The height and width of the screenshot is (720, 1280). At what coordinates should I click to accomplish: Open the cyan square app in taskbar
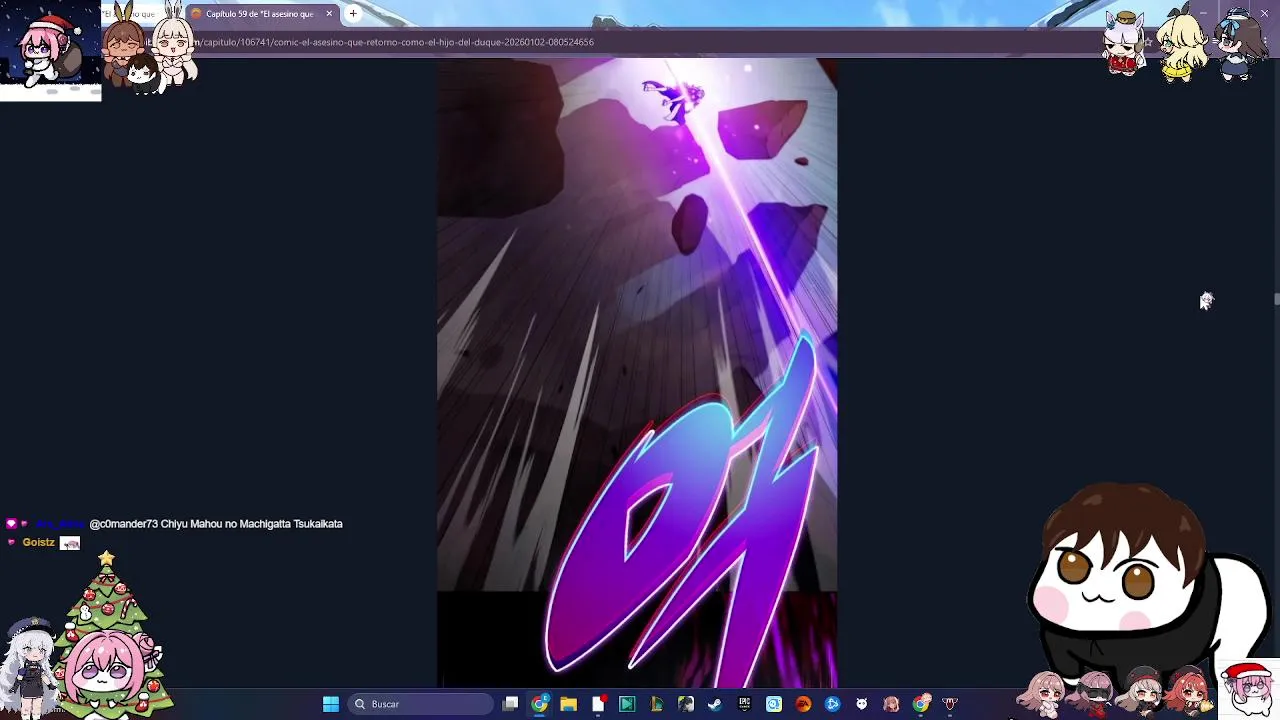point(774,704)
